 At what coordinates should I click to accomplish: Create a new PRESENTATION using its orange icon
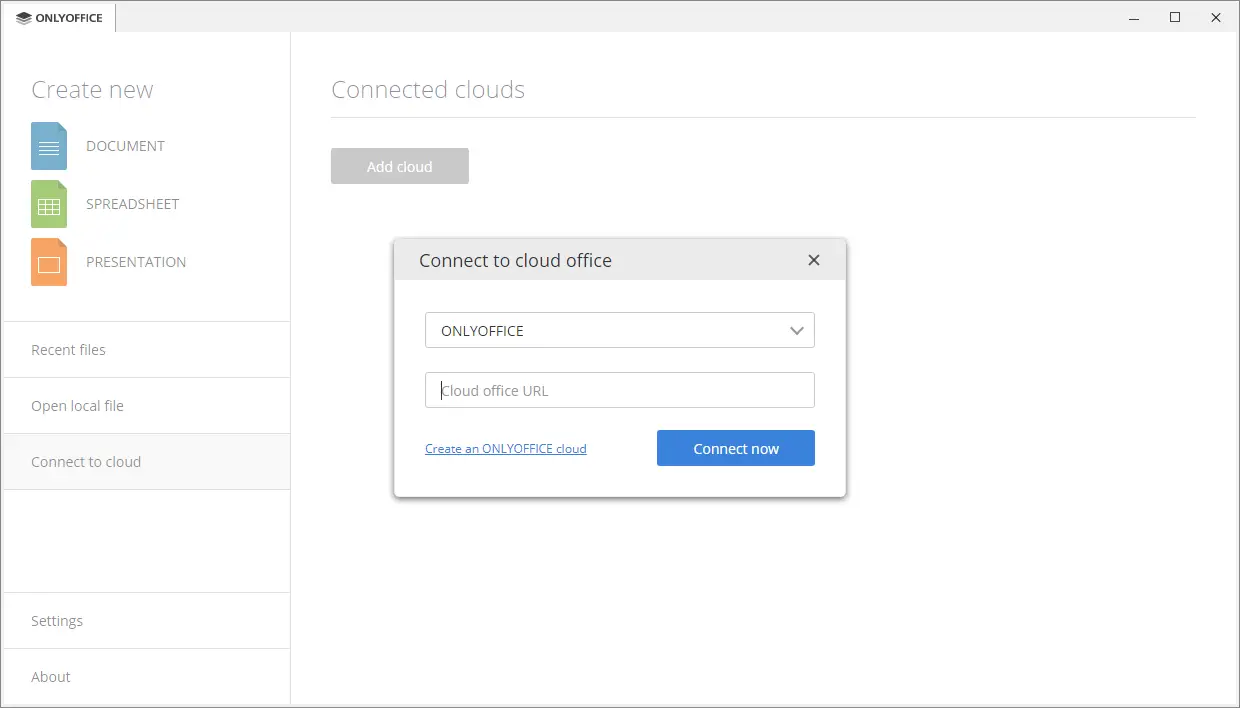coord(48,262)
